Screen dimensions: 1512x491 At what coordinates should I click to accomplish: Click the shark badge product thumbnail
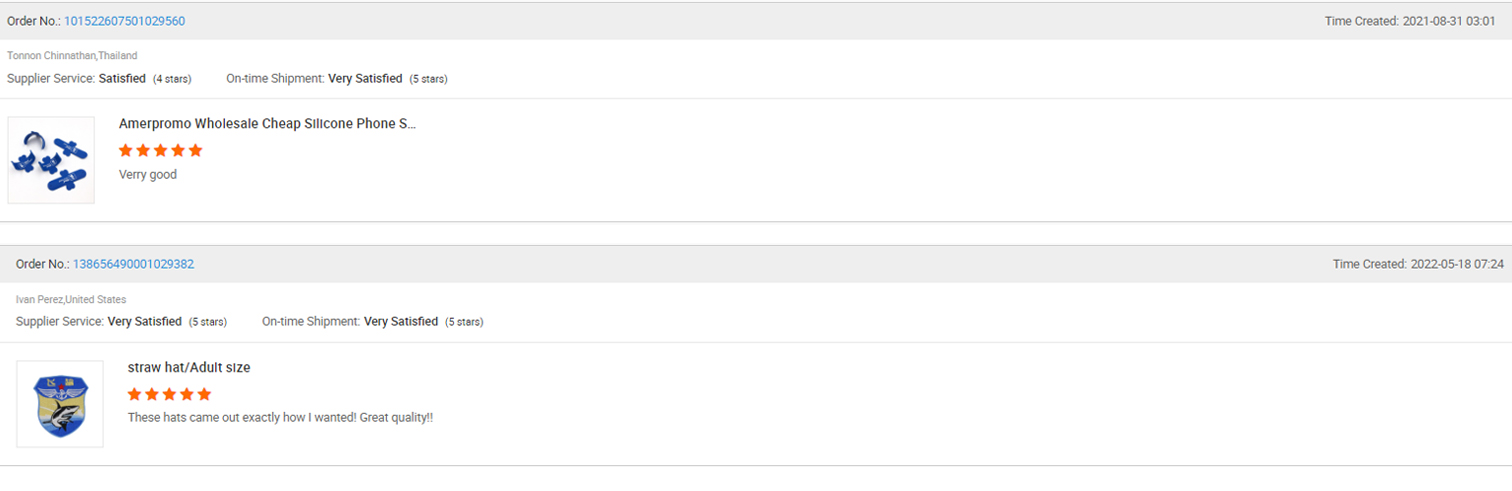click(60, 404)
